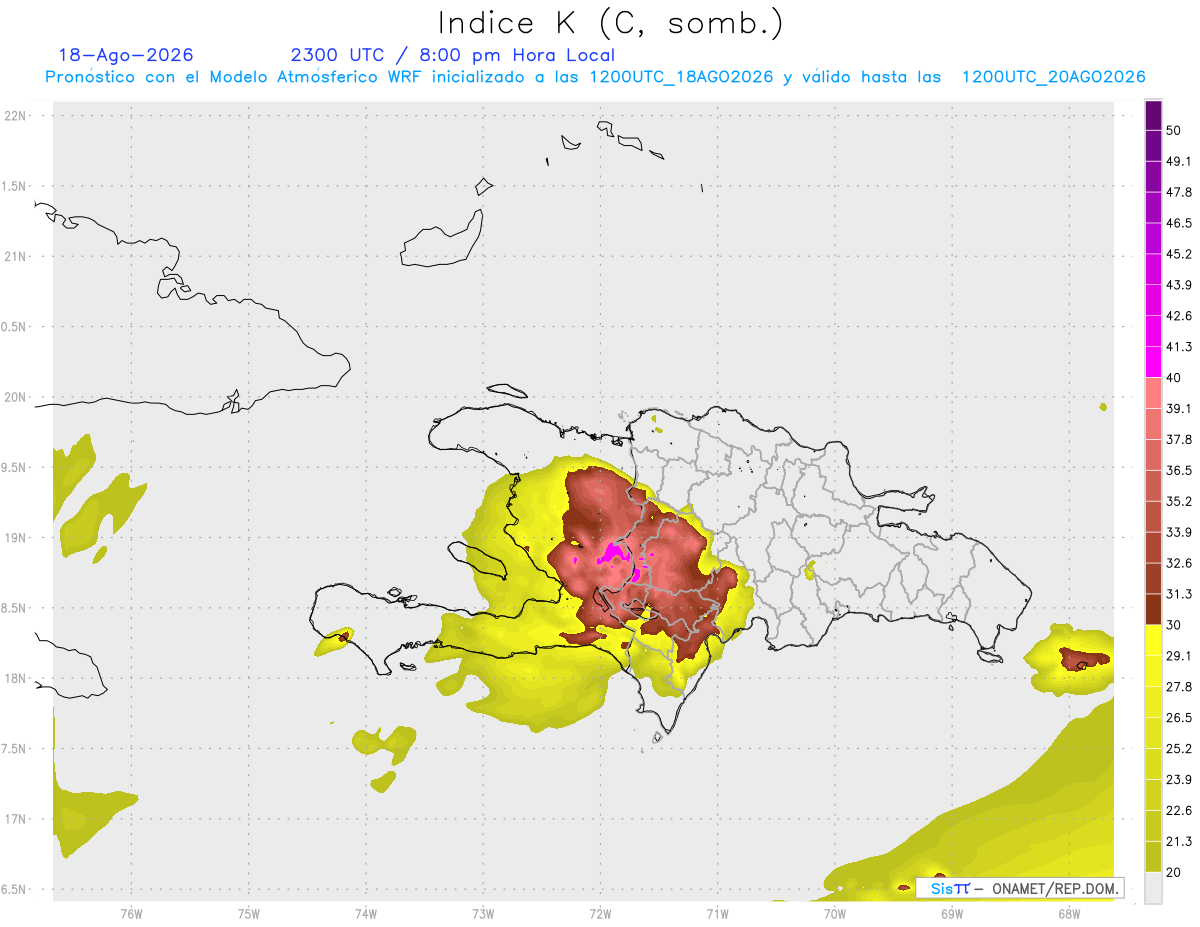The height and width of the screenshot is (927, 1200).
Task: Click the "17N" latitude label
Action: click(17, 819)
